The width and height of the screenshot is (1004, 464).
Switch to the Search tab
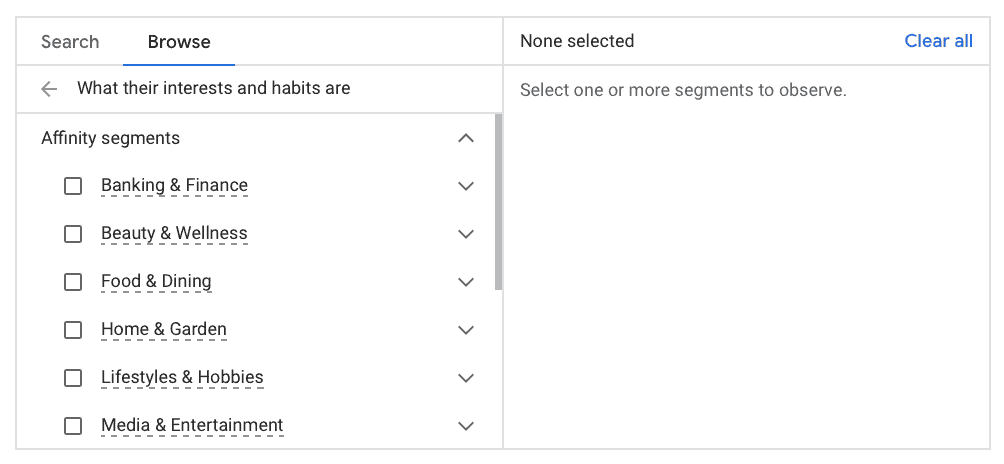70,42
